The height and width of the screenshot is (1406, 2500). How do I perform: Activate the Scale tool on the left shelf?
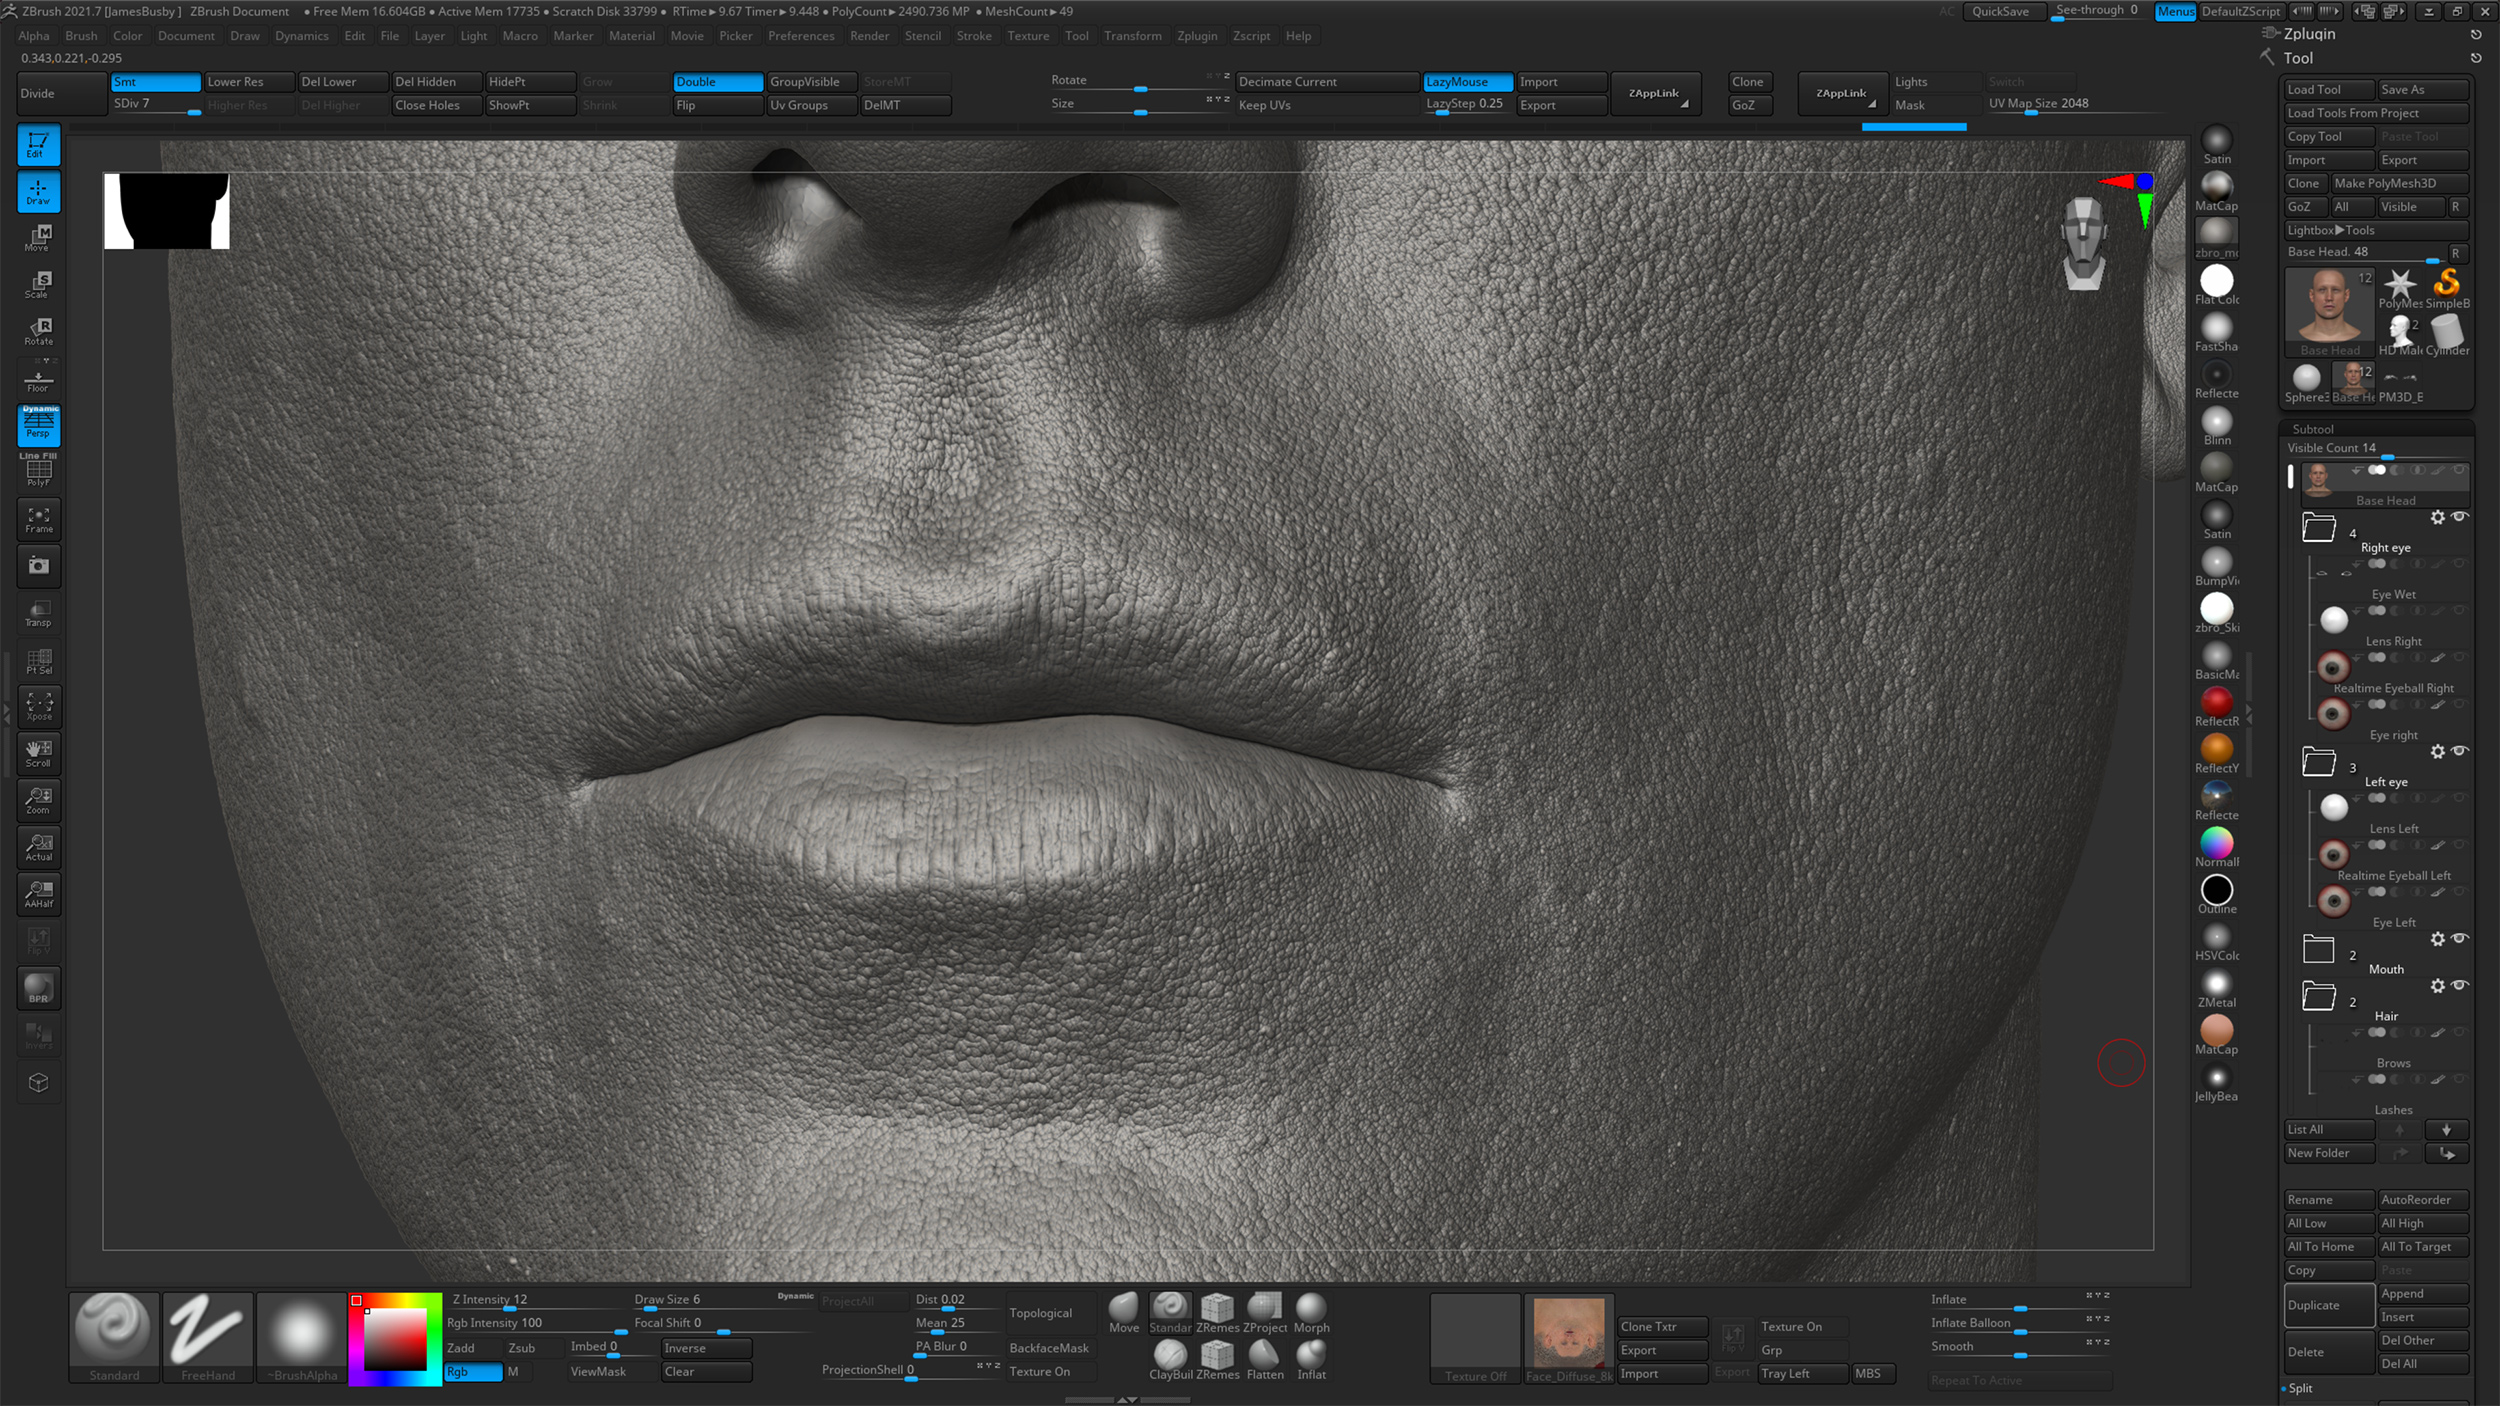click(x=38, y=285)
